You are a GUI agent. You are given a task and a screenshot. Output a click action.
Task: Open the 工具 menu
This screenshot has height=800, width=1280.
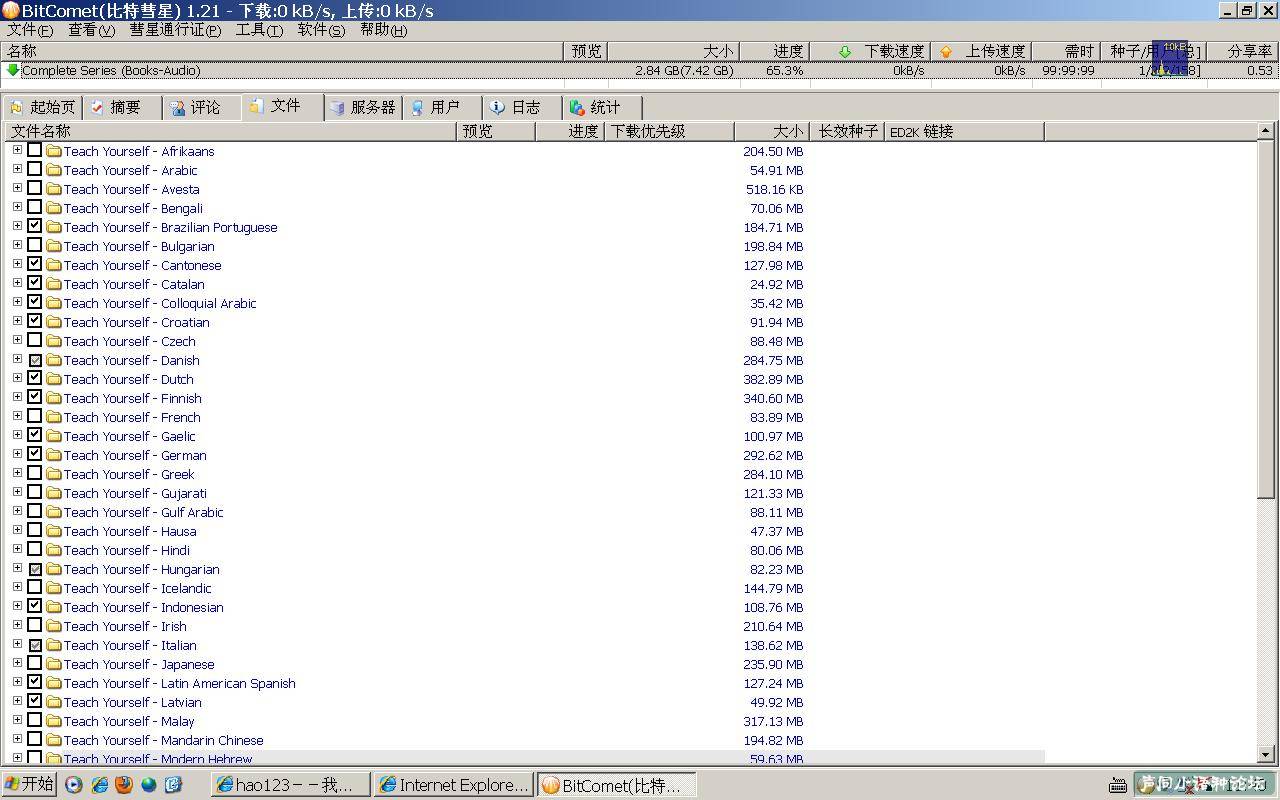click(259, 30)
